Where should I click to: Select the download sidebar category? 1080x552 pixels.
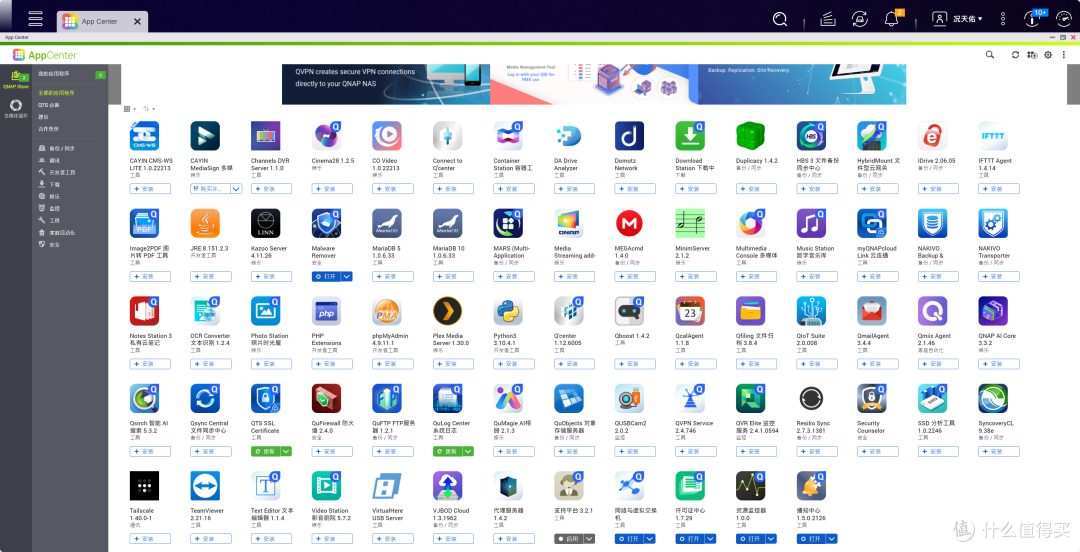pos(50,184)
